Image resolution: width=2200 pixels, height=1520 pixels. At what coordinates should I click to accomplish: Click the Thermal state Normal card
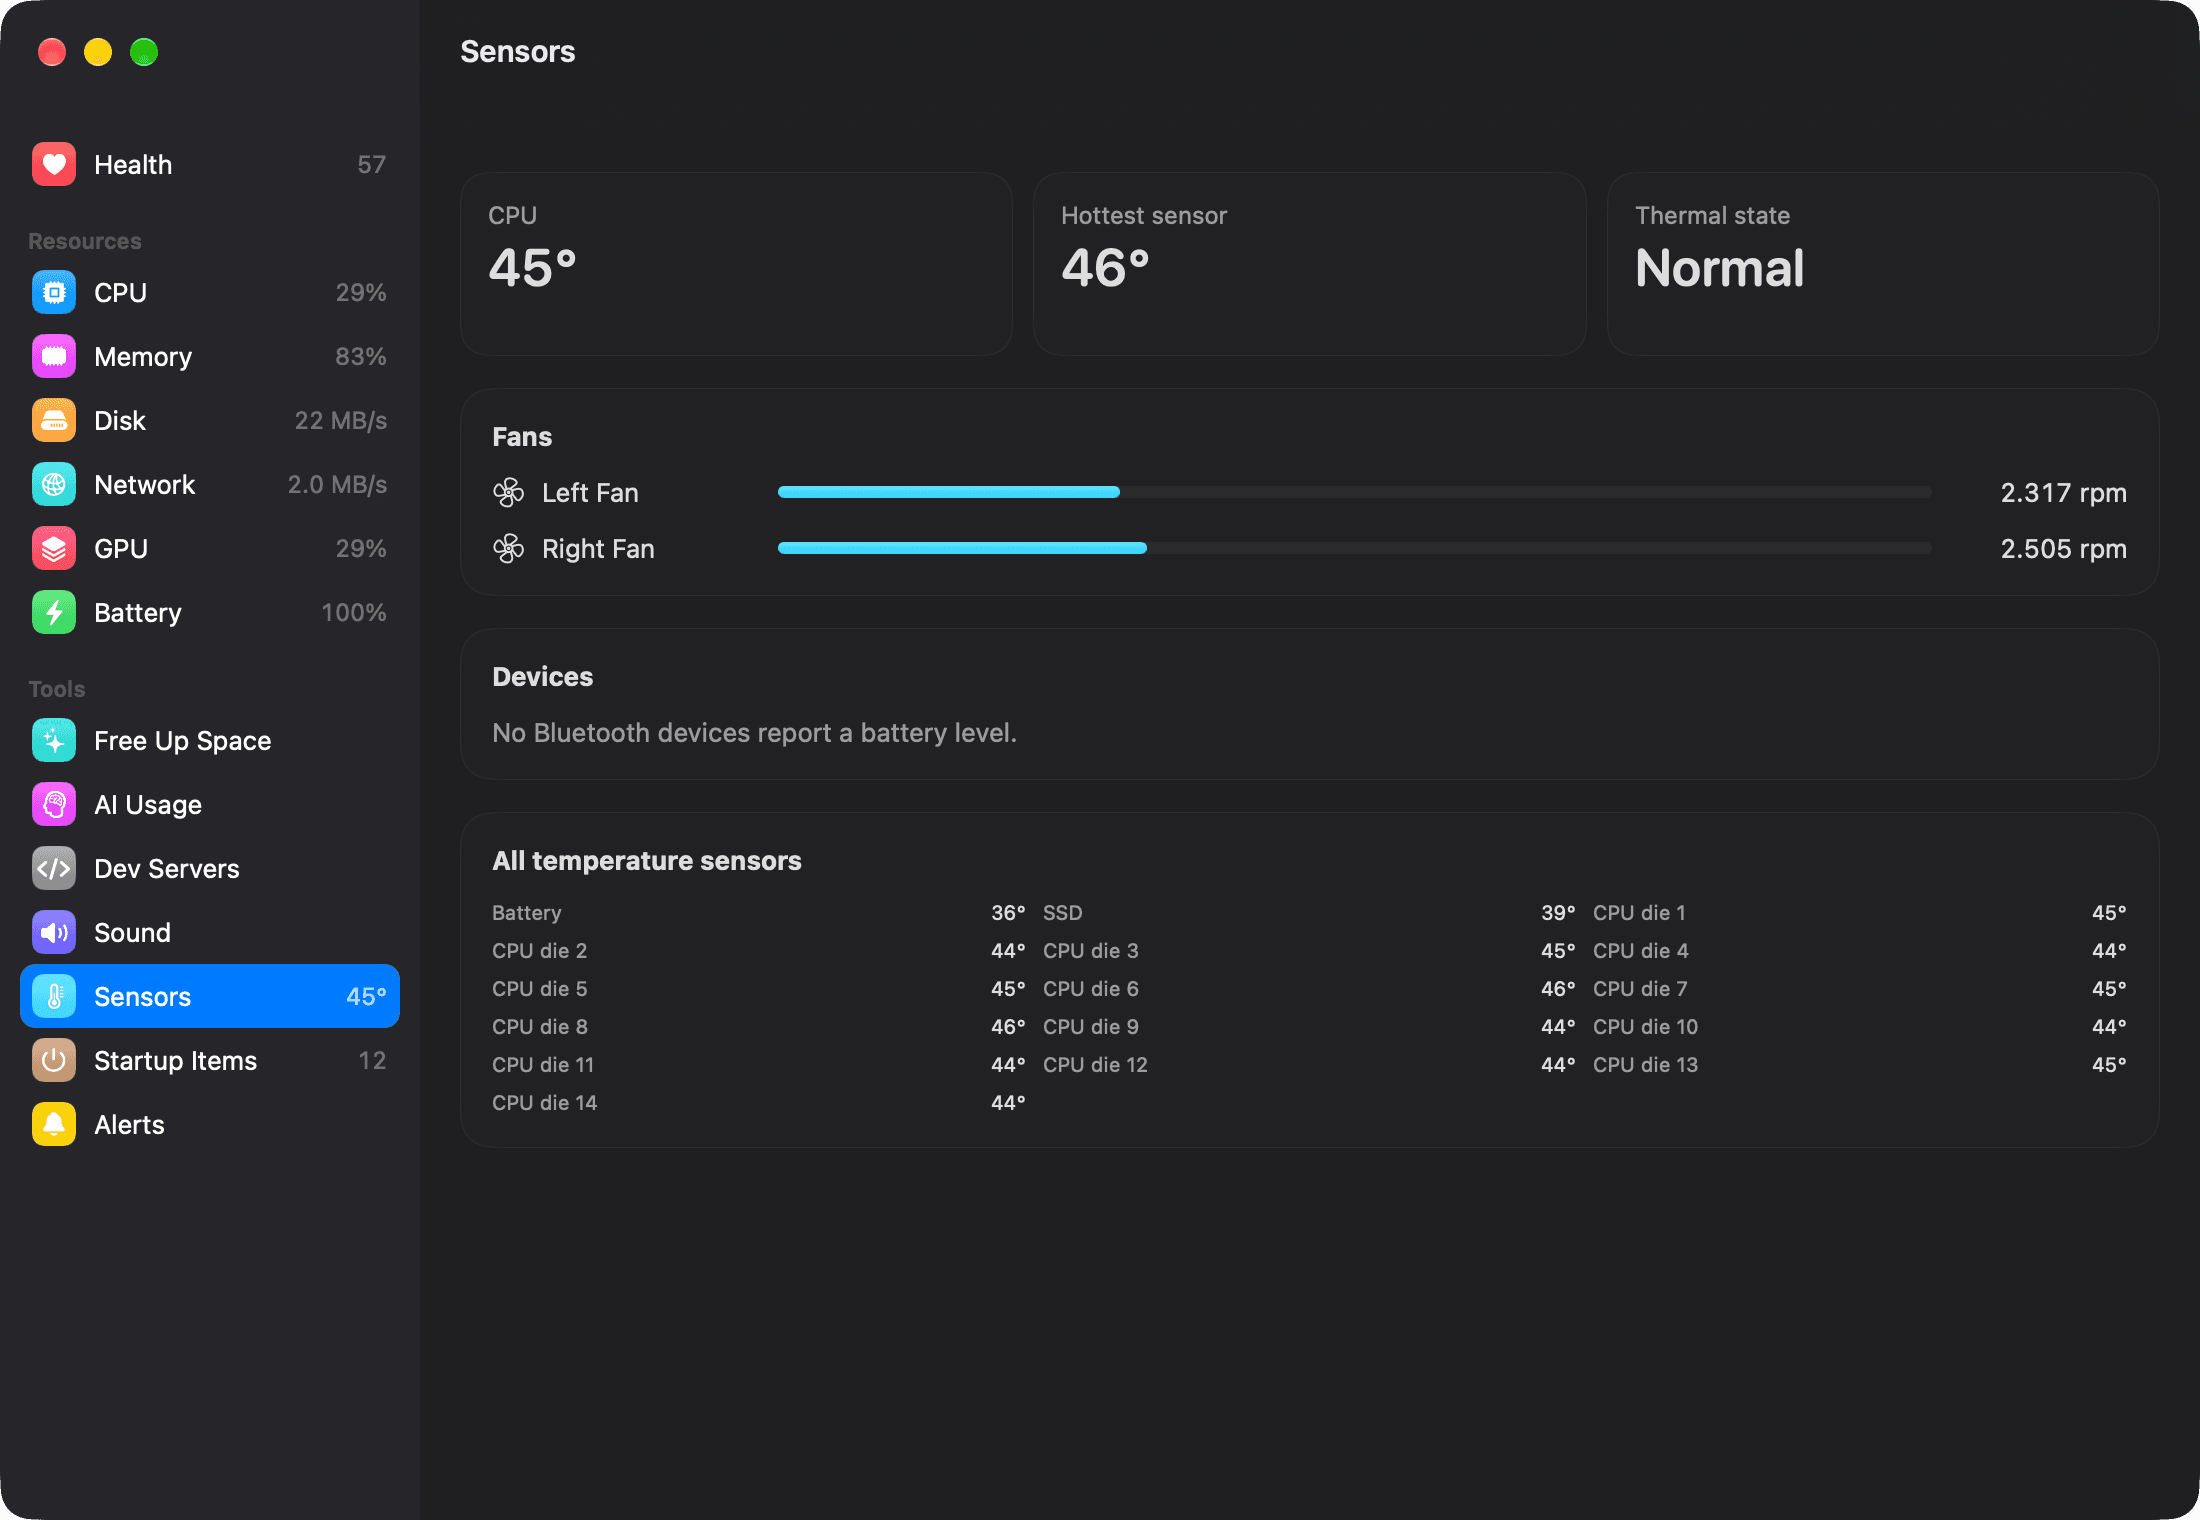[x=1883, y=264]
